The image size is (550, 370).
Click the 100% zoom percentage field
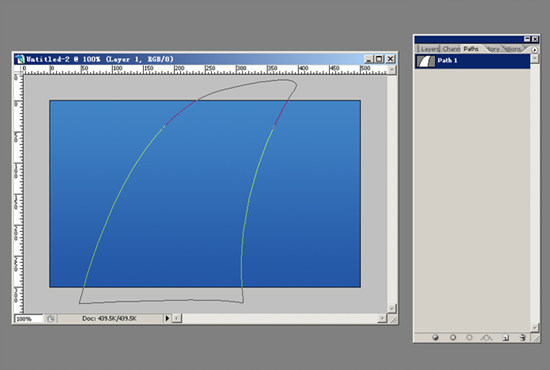click(28, 319)
